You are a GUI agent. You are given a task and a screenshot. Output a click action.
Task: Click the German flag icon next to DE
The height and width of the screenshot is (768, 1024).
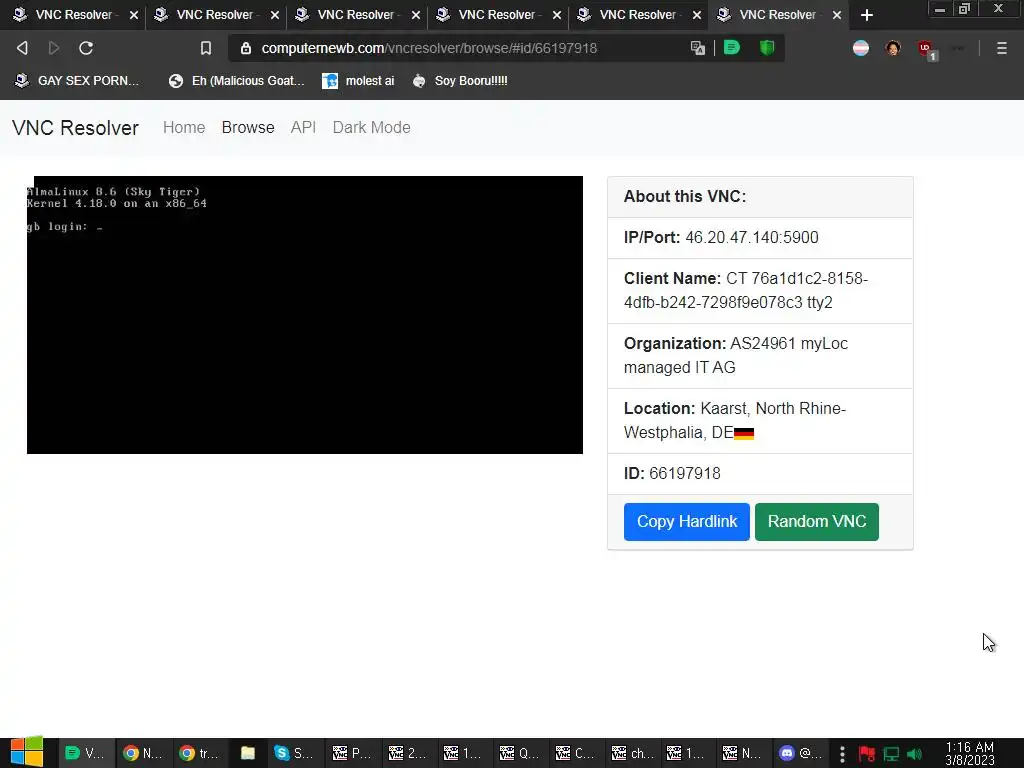744,434
